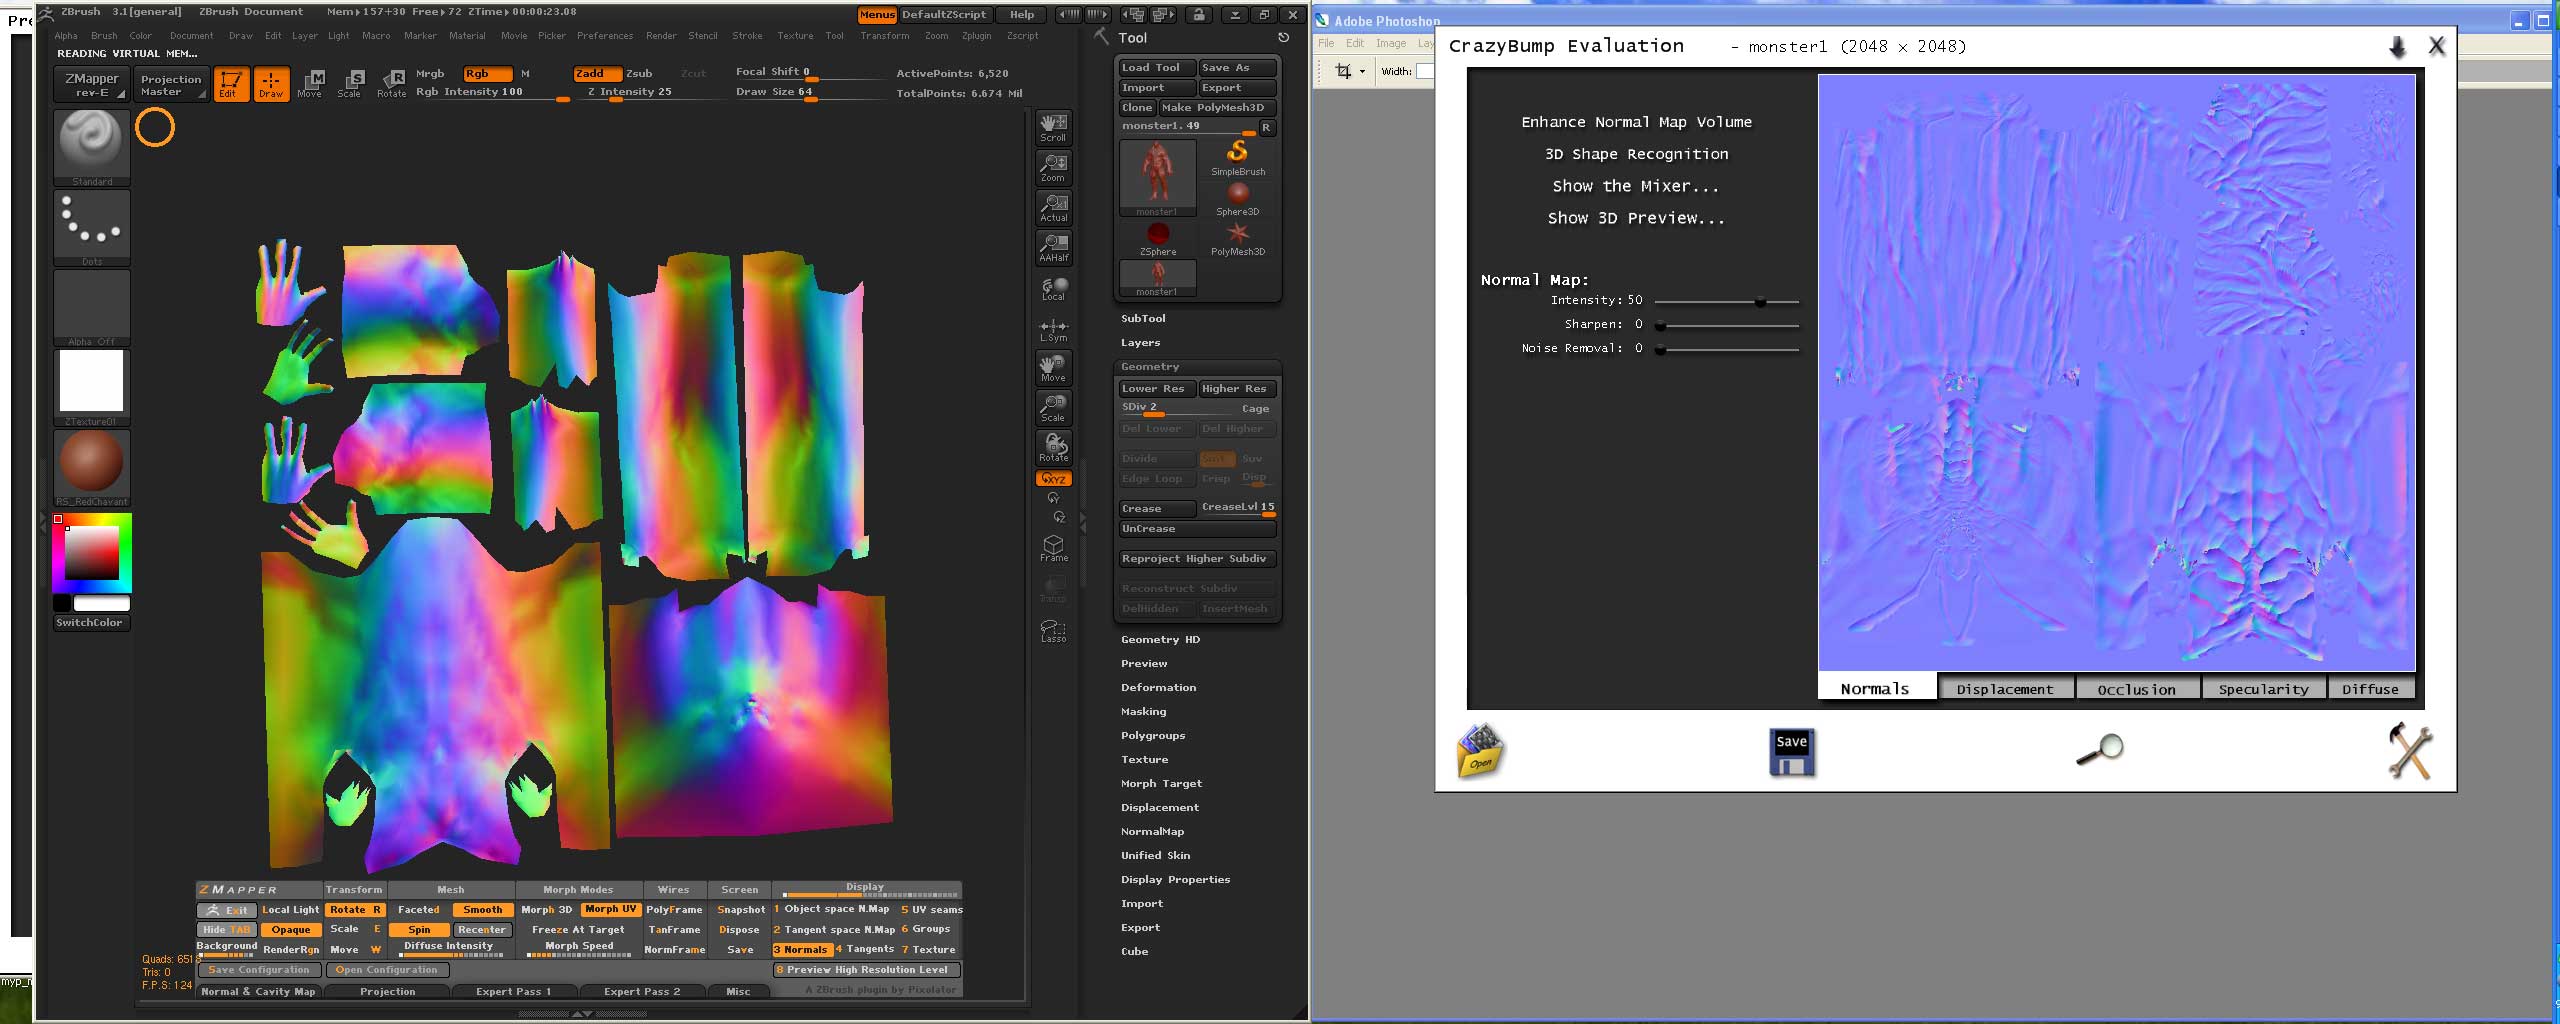
Task: Toggle Opaque option in ZMapper
Action: 291,930
